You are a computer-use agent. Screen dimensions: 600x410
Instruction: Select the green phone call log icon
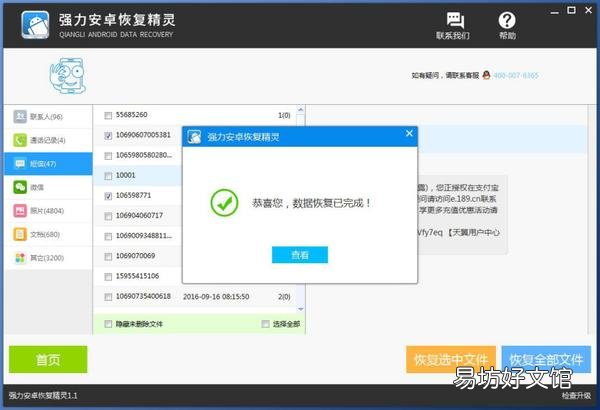pos(20,140)
